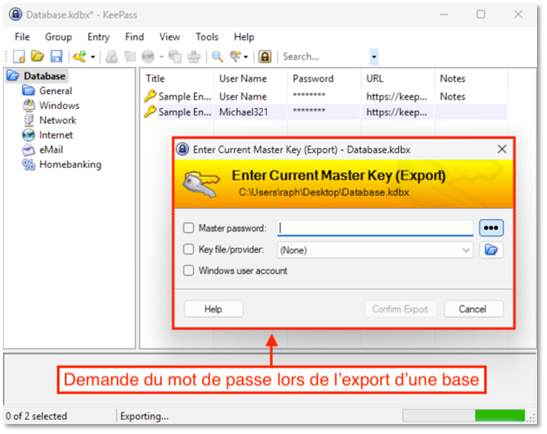547x434 pixels.
Task: Click the New database toolbar icon
Action: point(19,56)
